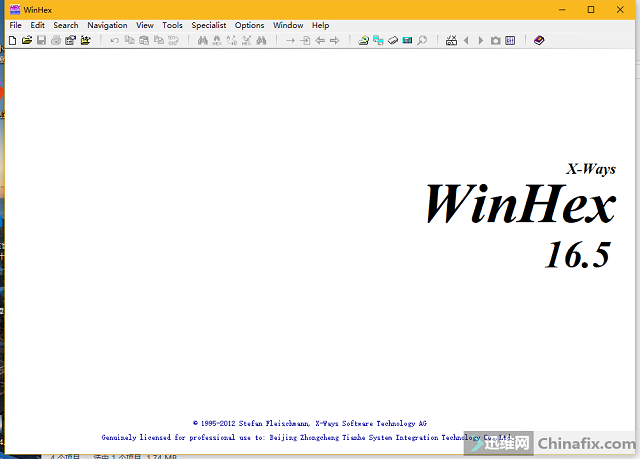Open the File menu
Viewport: 640px width, 459px height.
[16, 25]
